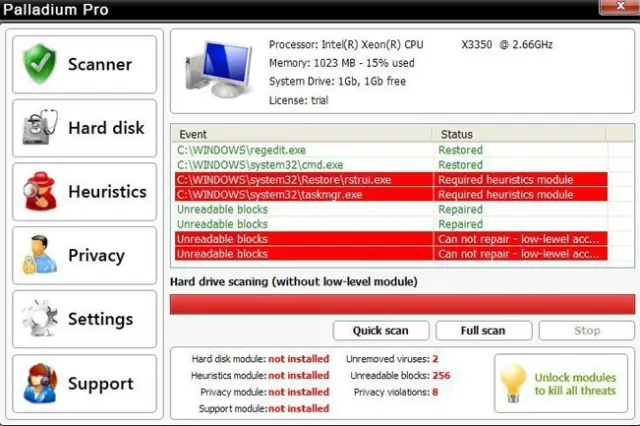Click the red scan progress bar

click(402, 304)
